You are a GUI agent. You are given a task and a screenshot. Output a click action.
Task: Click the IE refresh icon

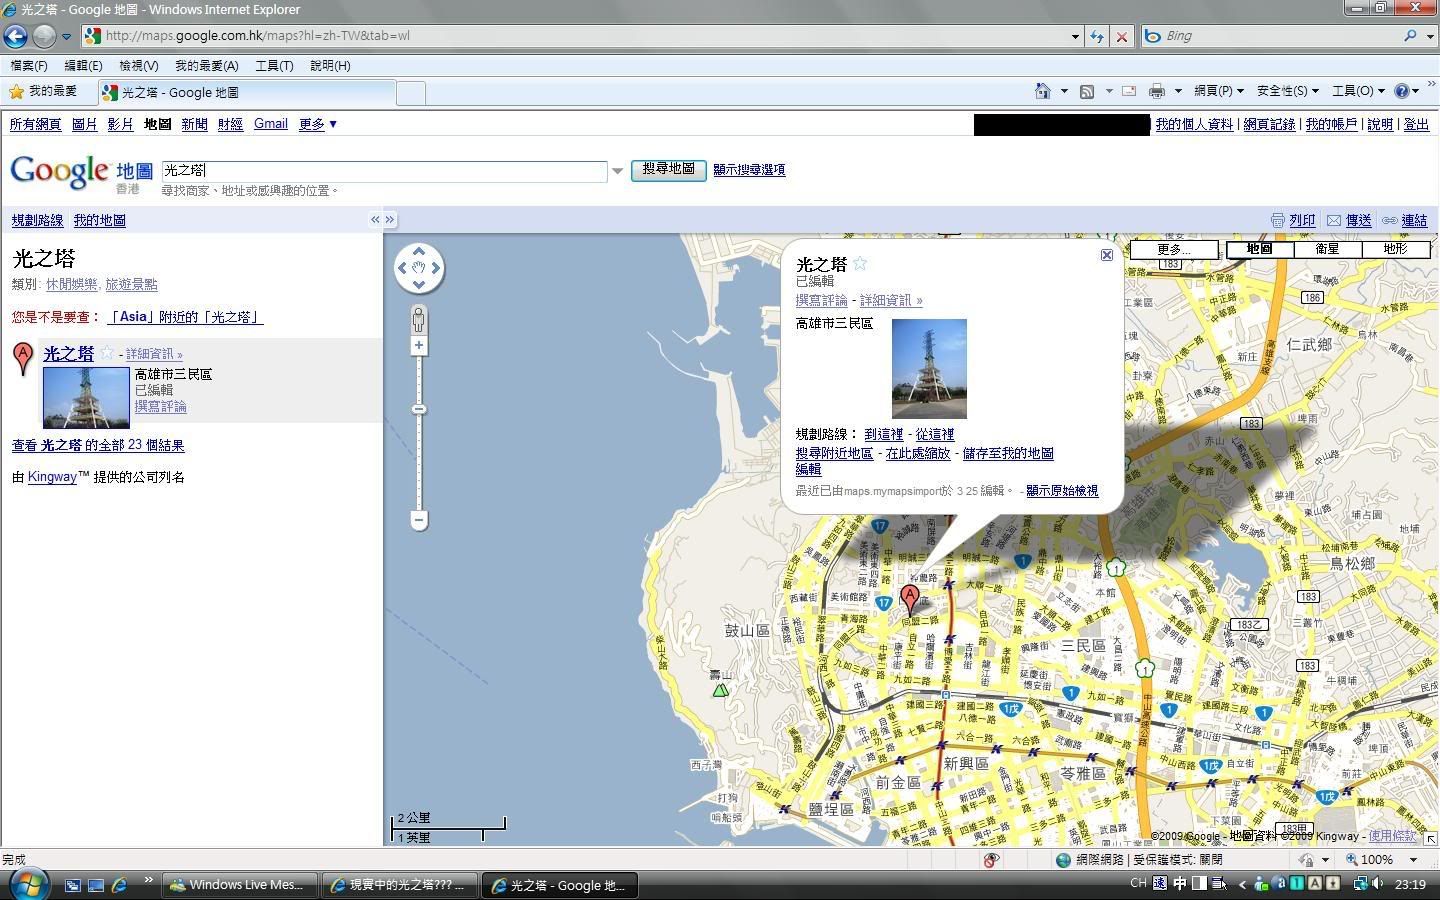1097,36
